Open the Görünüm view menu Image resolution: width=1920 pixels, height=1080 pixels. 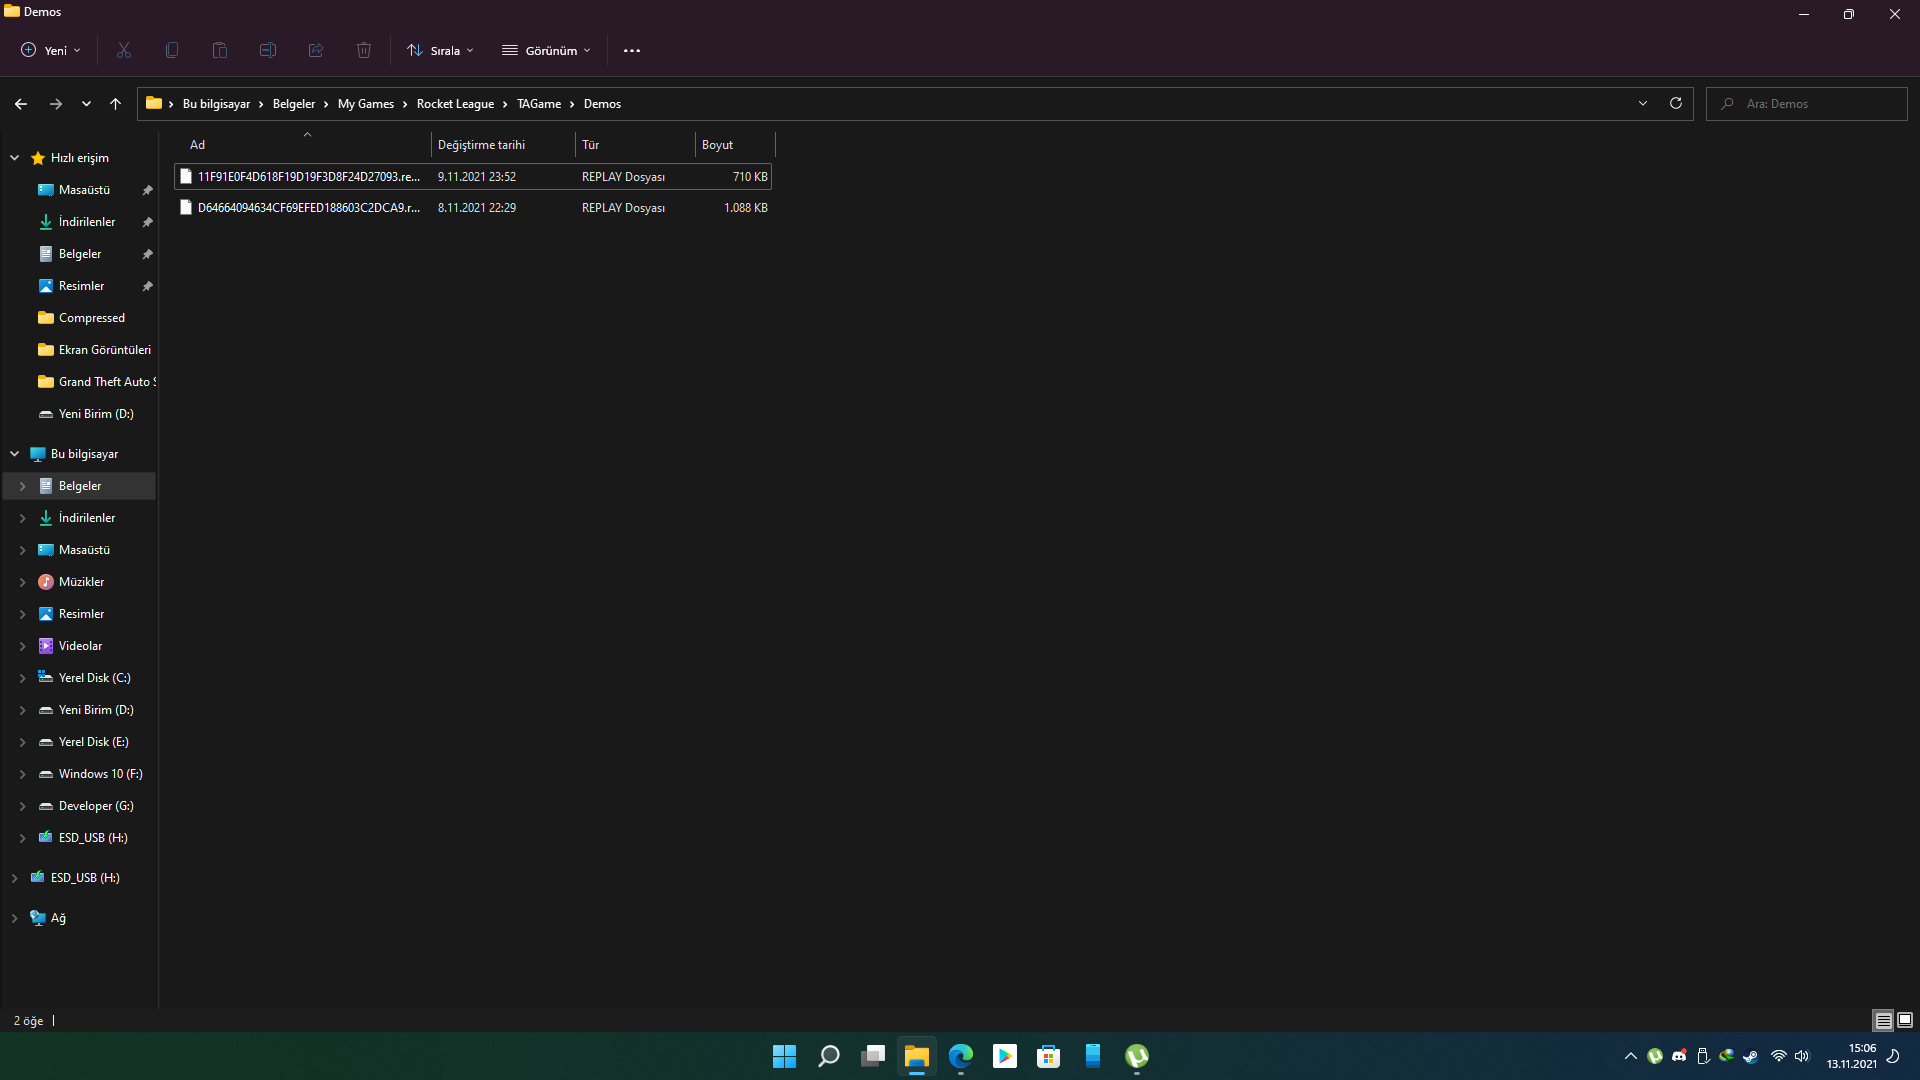(547, 50)
